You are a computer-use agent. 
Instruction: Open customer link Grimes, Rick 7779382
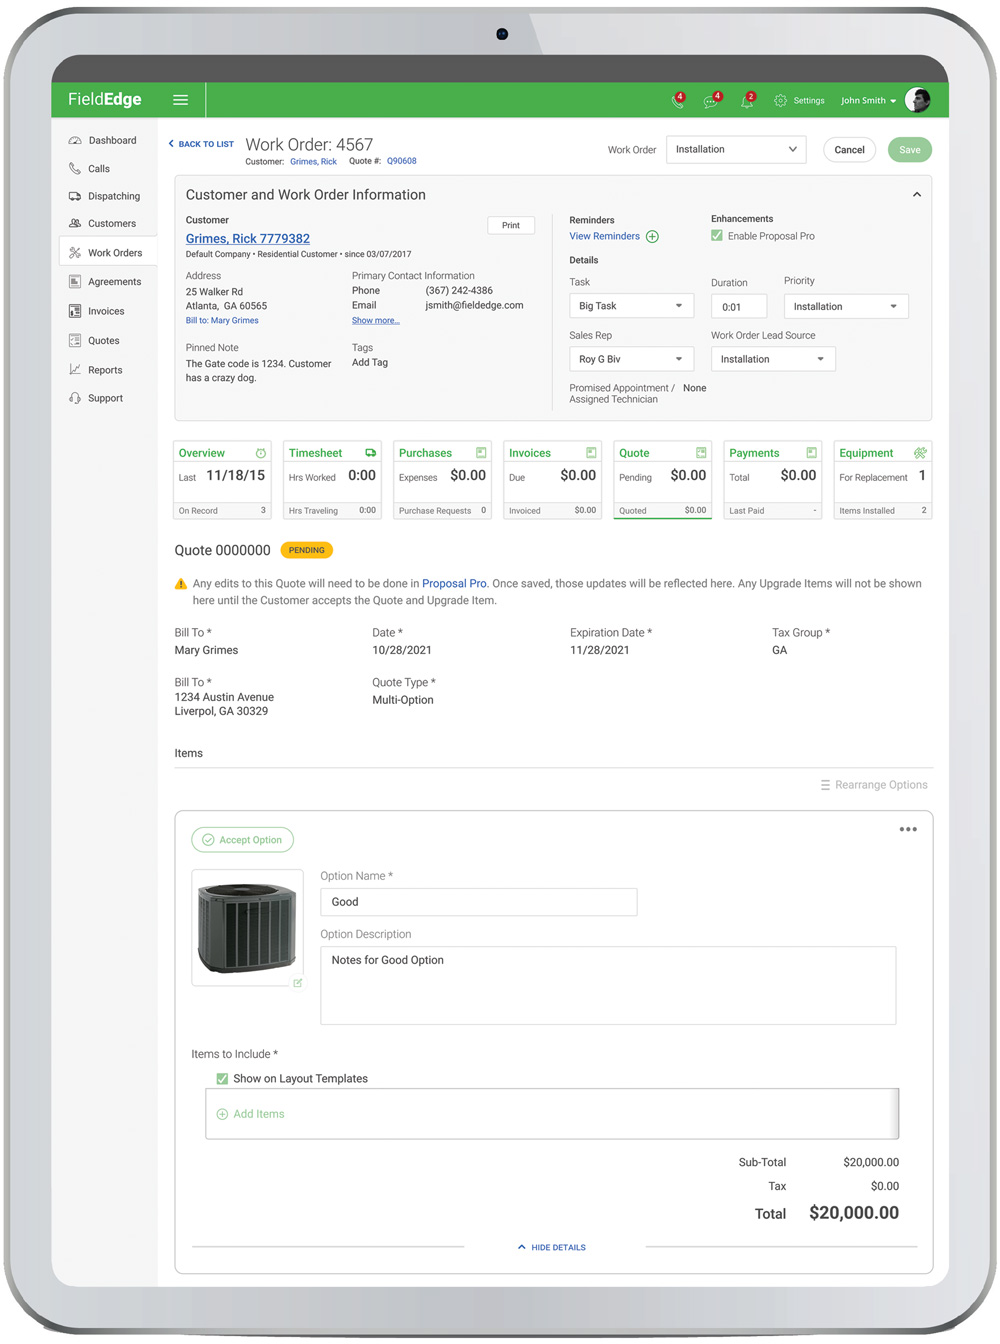point(247,238)
